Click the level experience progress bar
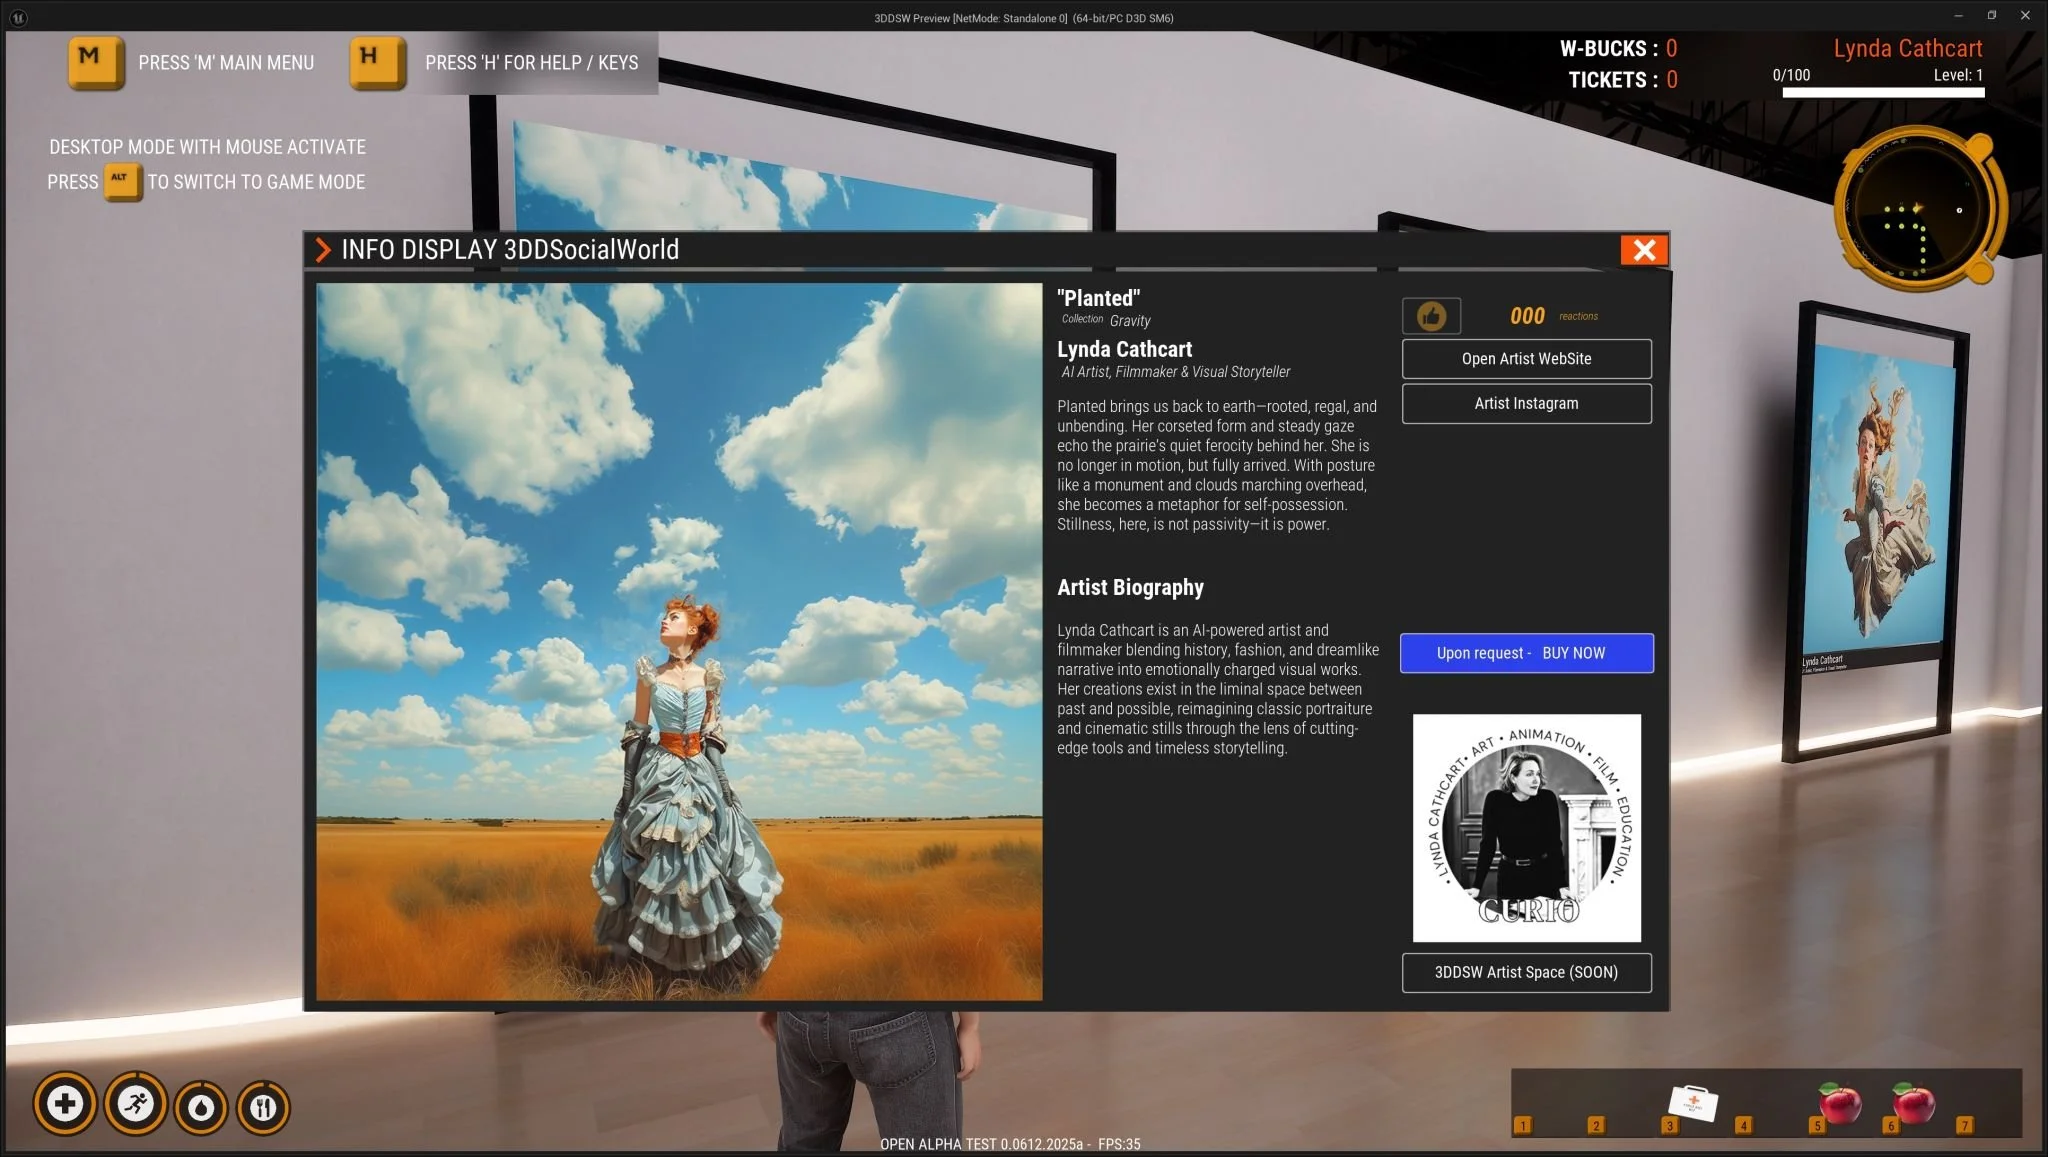 point(1882,92)
